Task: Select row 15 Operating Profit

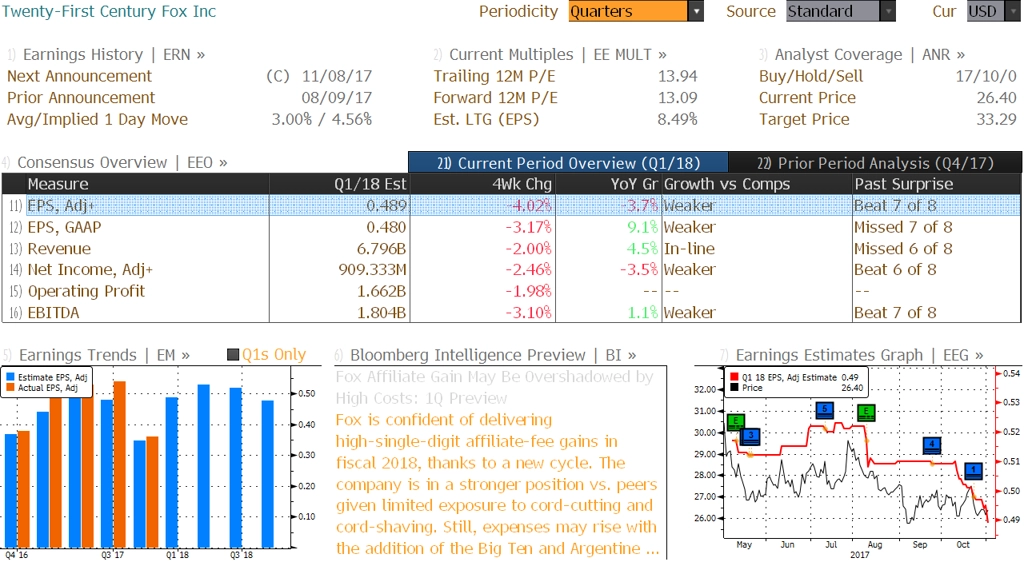Action: [511, 291]
